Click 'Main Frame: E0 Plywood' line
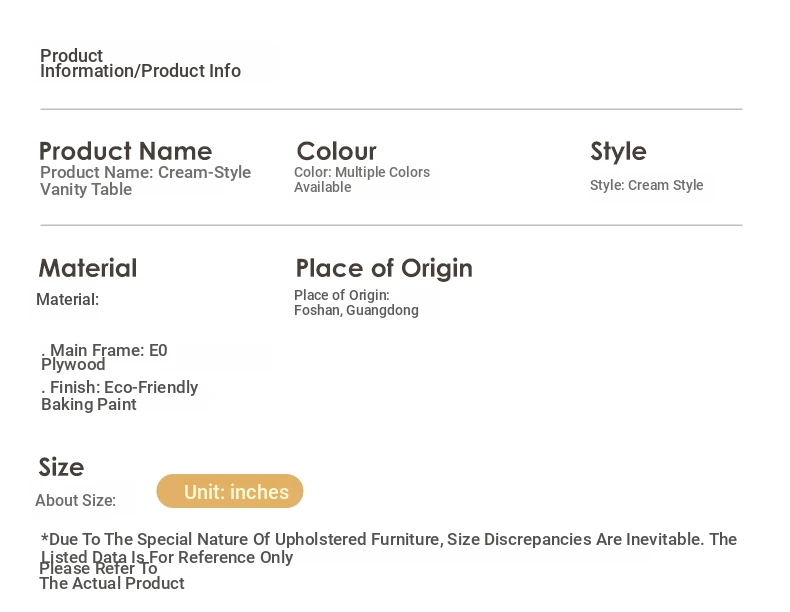 click(x=104, y=357)
